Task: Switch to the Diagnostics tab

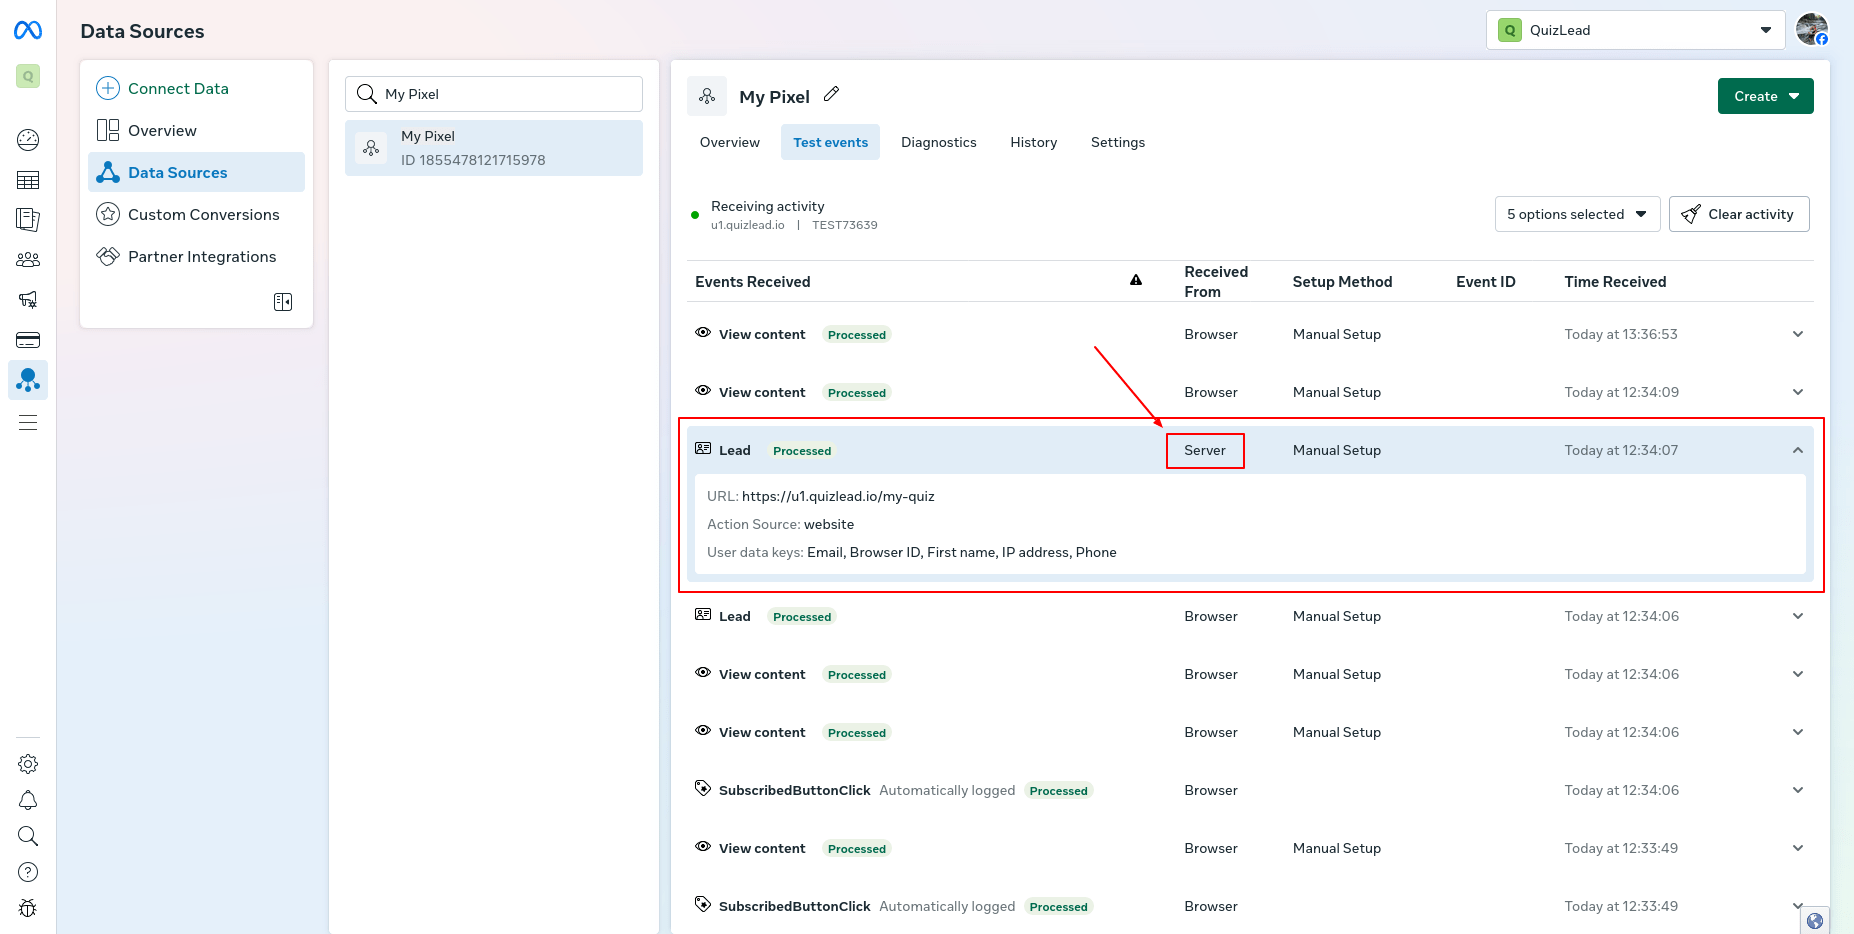Action: click(939, 142)
